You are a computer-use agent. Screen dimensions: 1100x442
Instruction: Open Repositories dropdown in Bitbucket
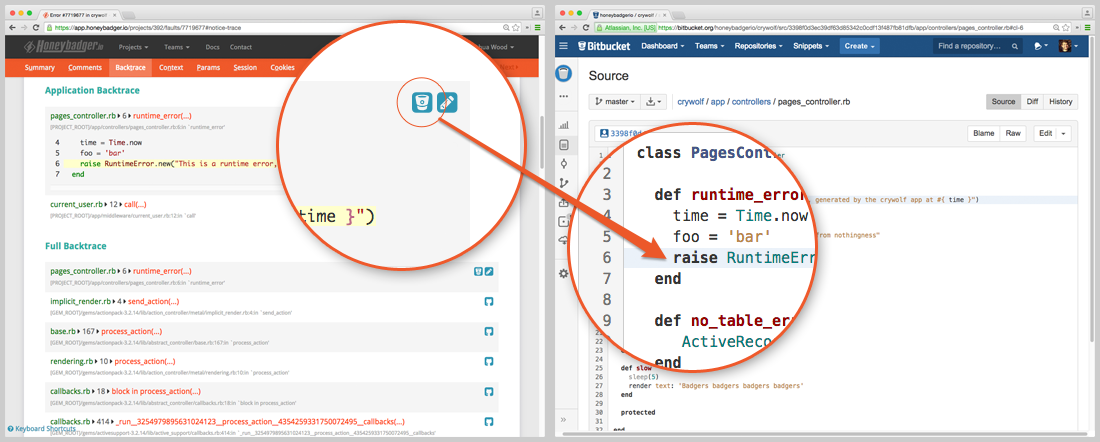click(759, 46)
